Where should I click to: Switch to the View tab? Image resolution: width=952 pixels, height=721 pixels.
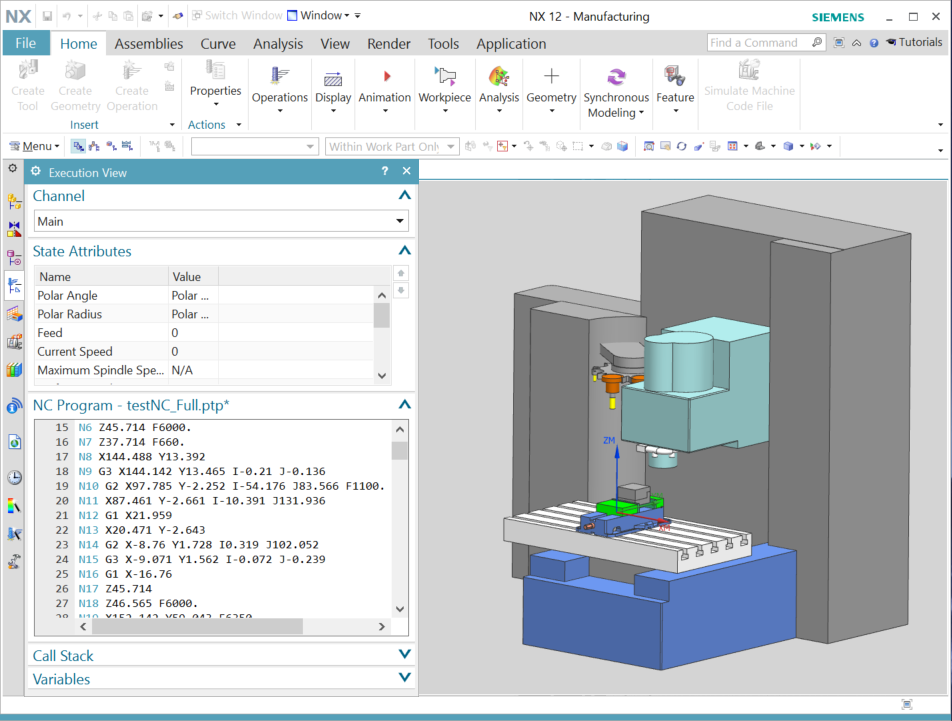pyautogui.click(x=335, y=44)
